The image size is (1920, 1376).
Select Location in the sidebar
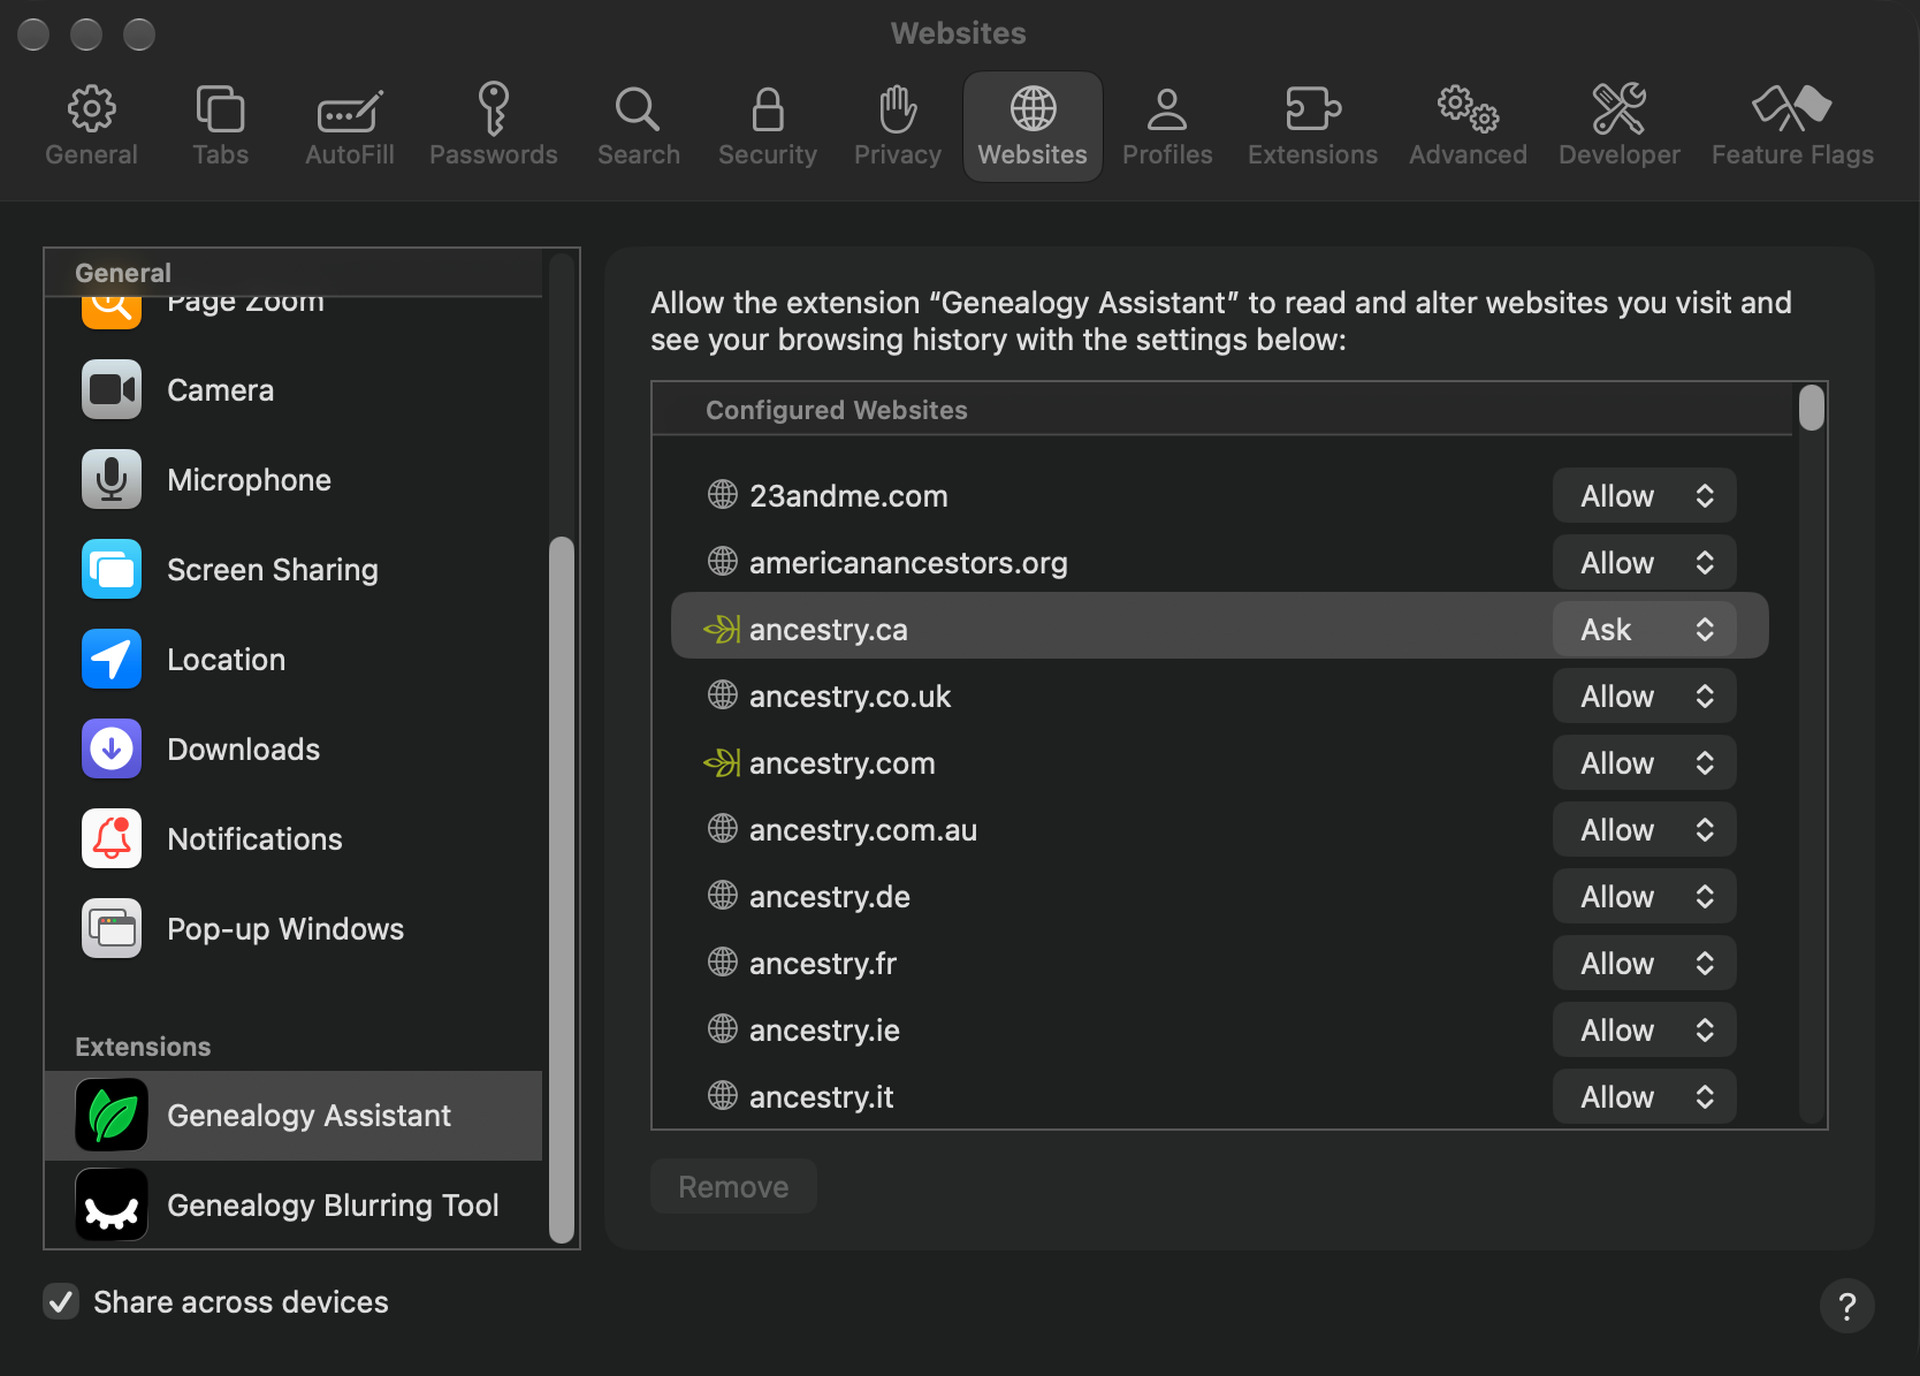[293, 660]
